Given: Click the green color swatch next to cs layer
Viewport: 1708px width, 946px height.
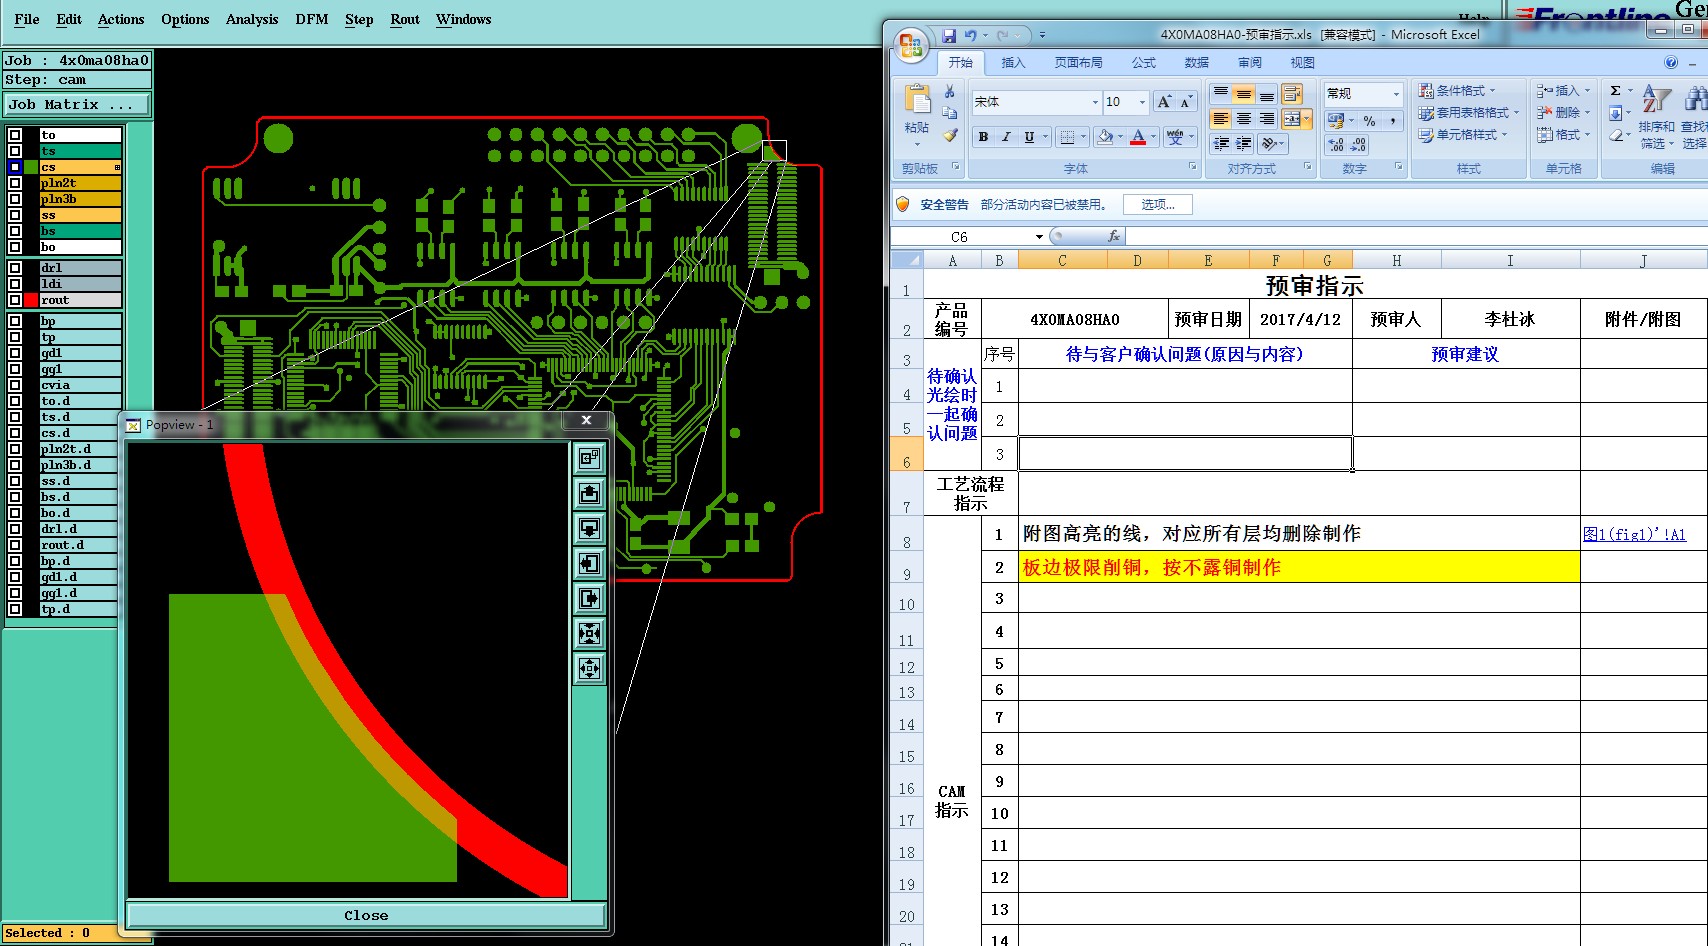Looking at the screenshot, I should pos(31,167).
